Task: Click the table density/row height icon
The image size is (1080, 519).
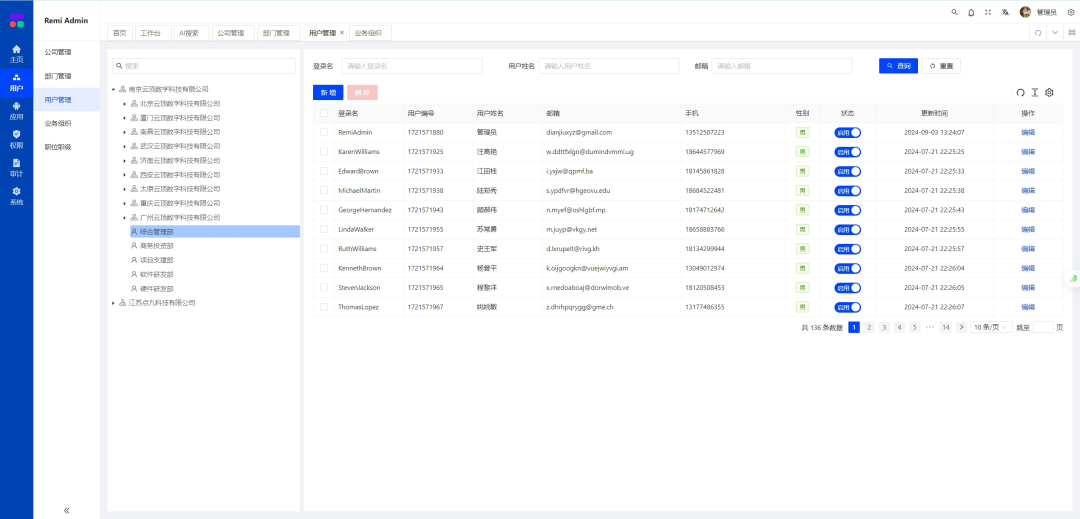Action: point(1035,92)
